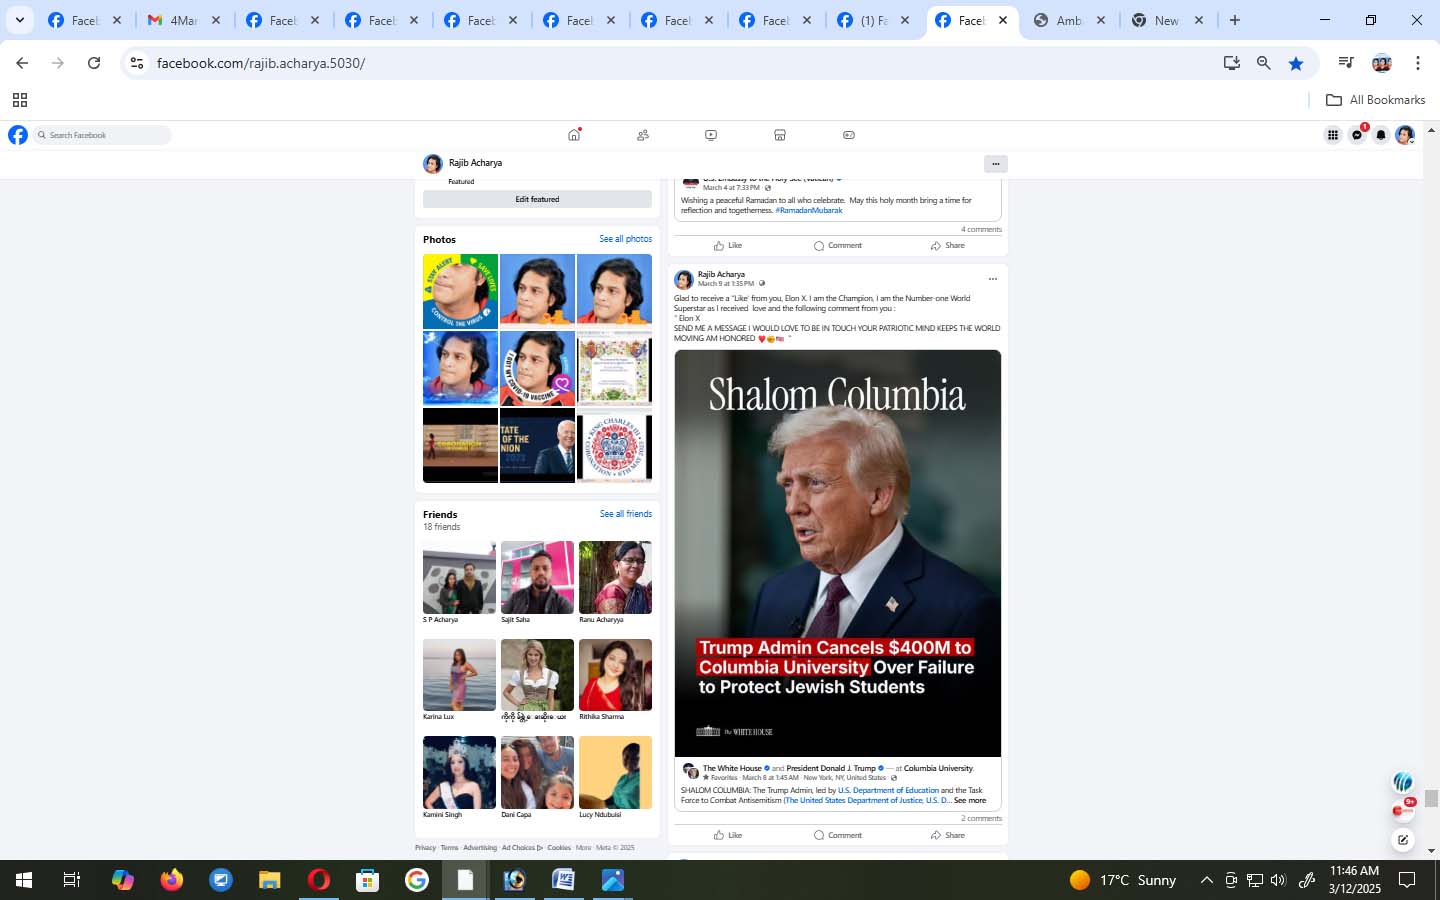Image resolution: width=1440 pixels, height=900 pixels.
Task: Click the Chrome address bar URL
Action: [261, 63]
